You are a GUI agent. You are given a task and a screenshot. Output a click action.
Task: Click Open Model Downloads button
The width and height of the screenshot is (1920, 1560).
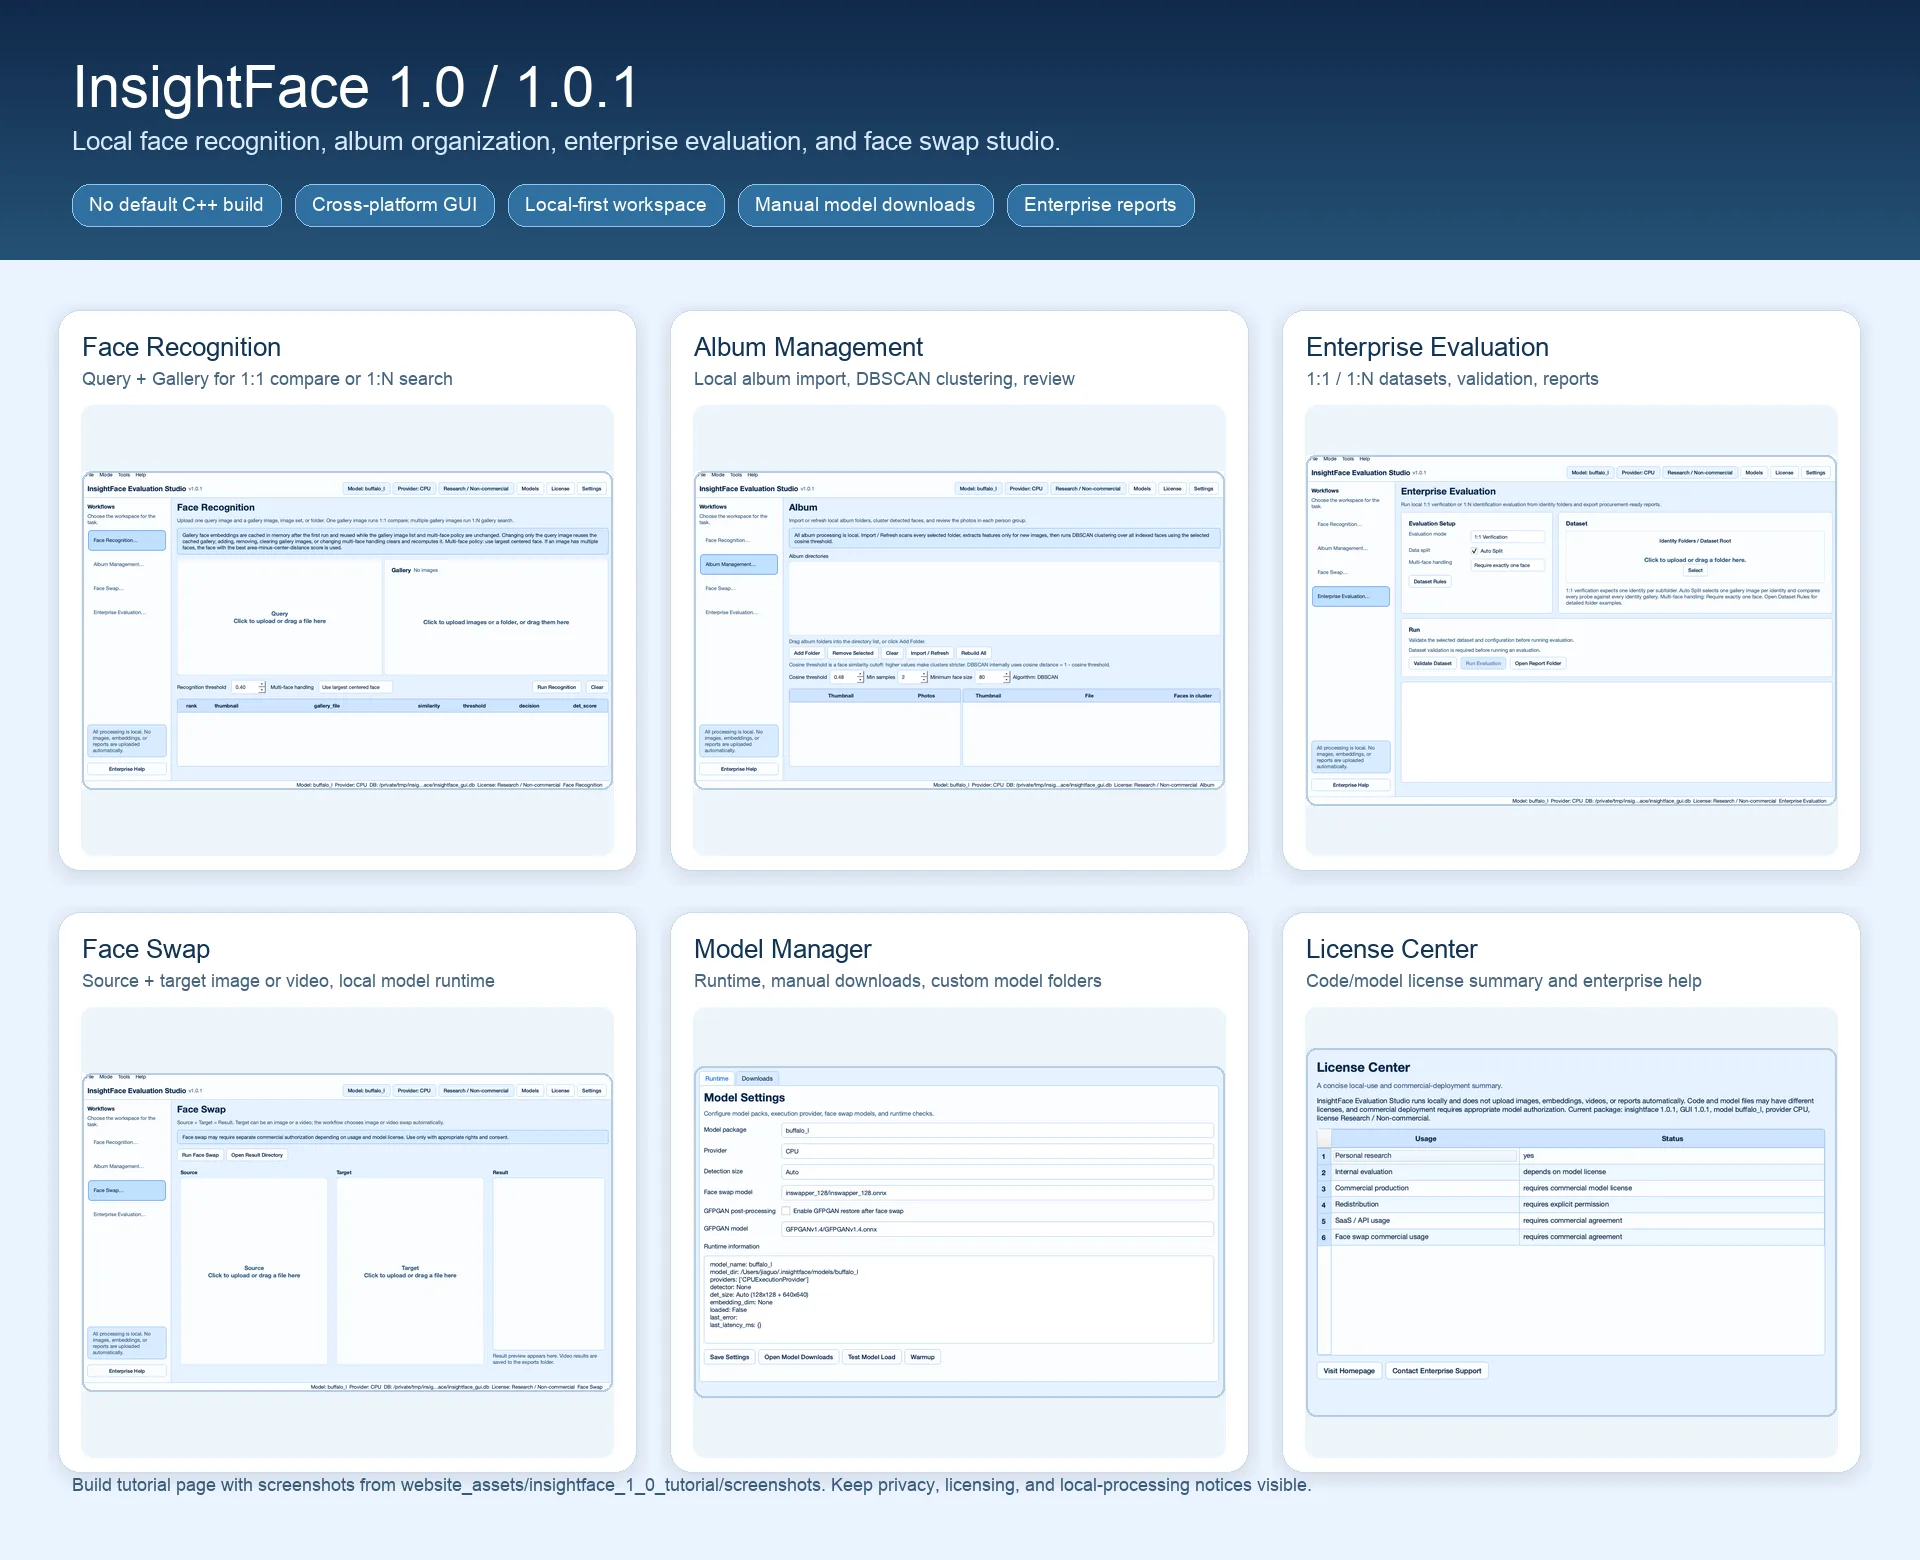[798, 1357]
